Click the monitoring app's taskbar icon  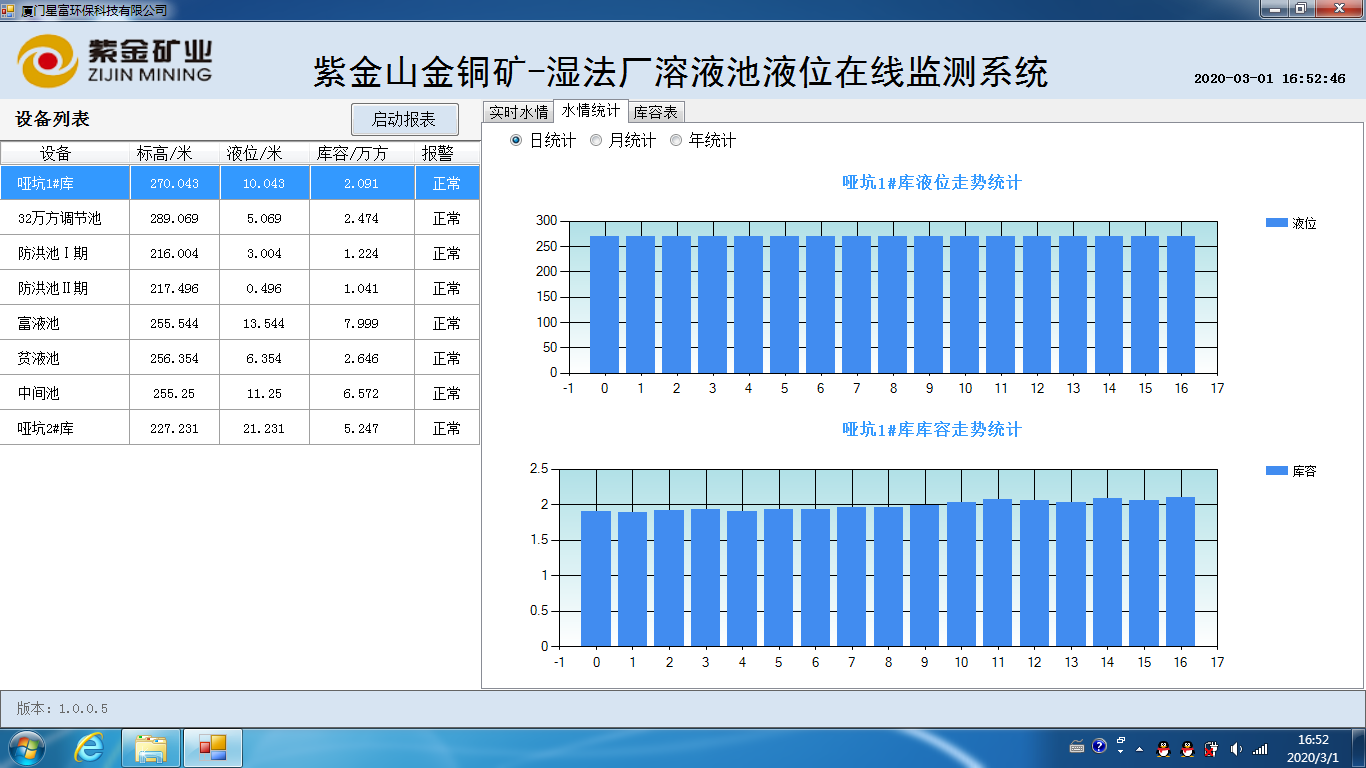pyautogui.click(x=212, y=748)
